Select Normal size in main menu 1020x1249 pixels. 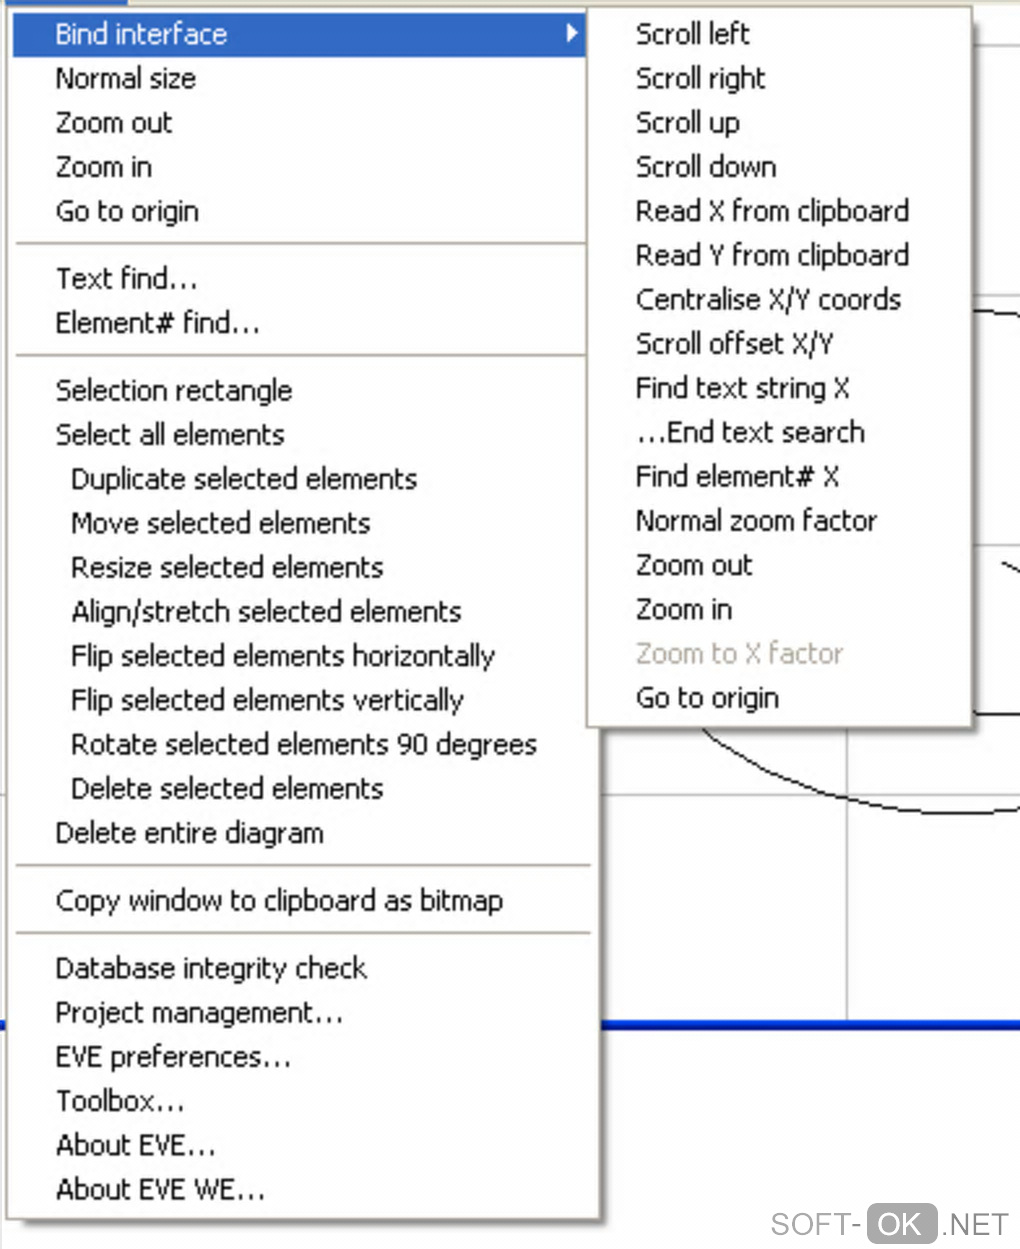click(x=126, y=79)
